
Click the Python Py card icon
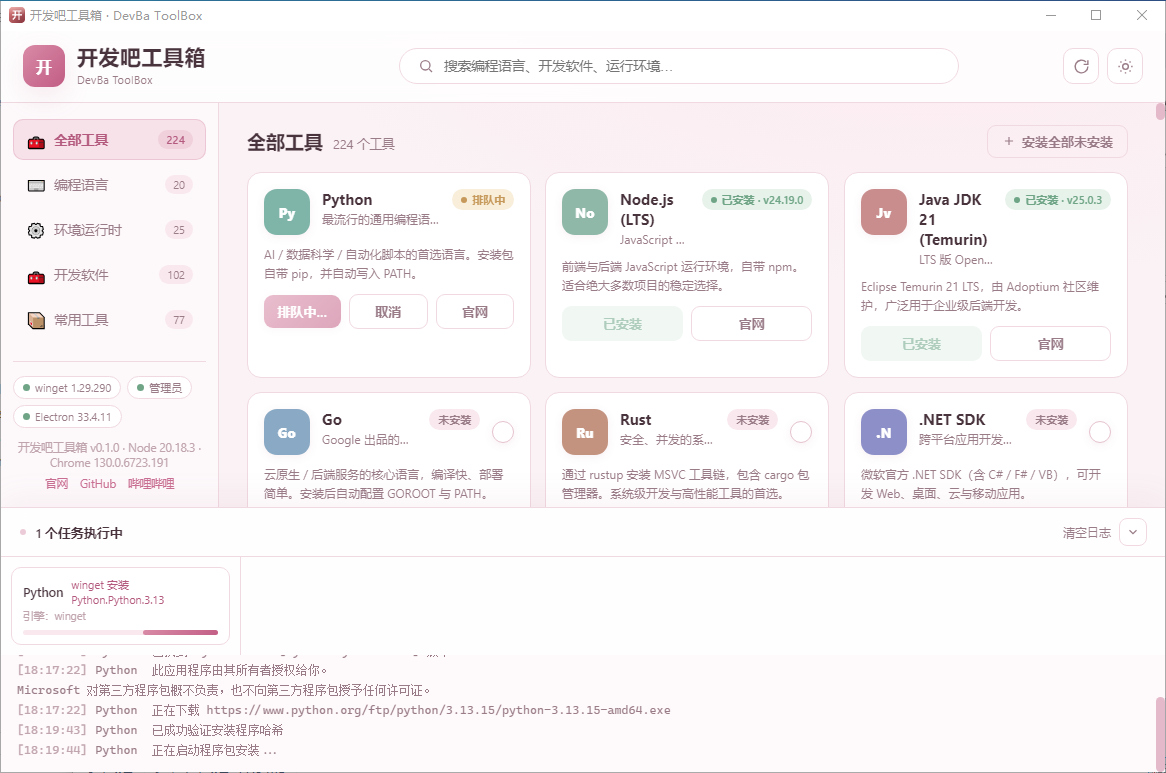click(287, 213)
